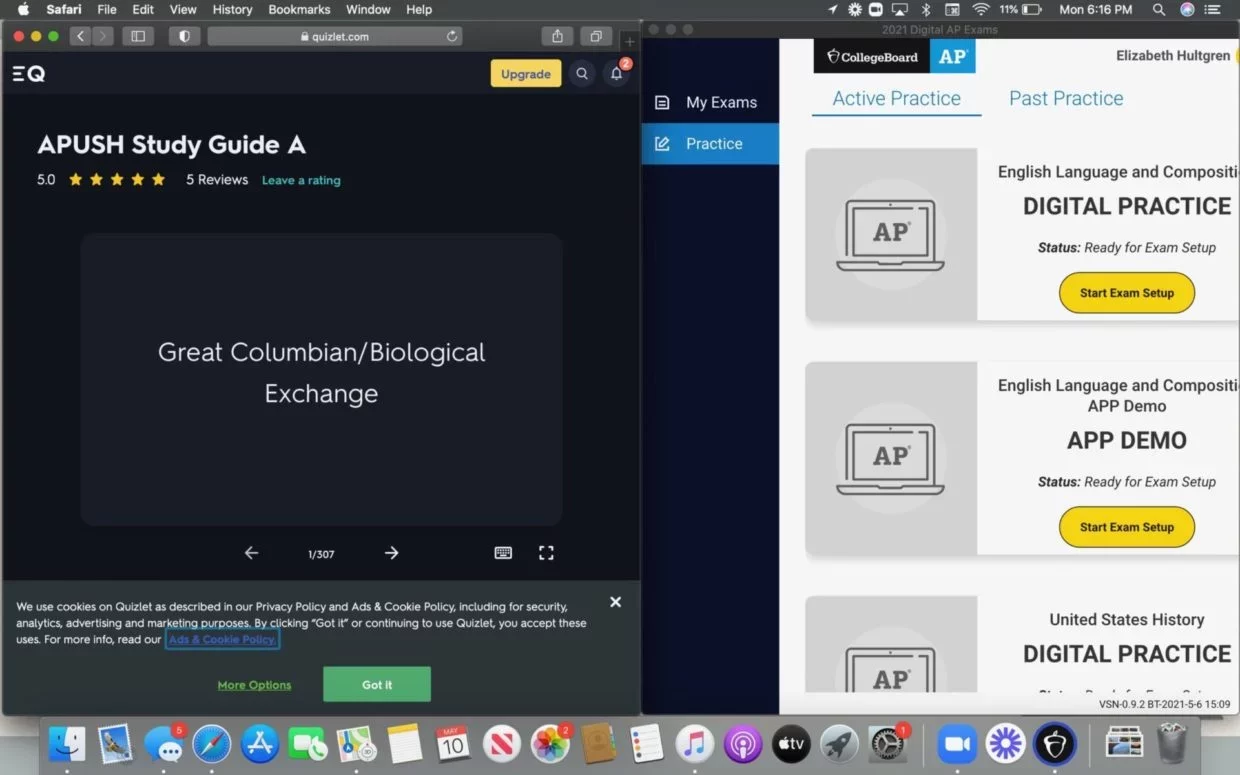Open Safari privacy report shield icon
The height and width of the screenshot is (775, 1240).
coord(184,37)
